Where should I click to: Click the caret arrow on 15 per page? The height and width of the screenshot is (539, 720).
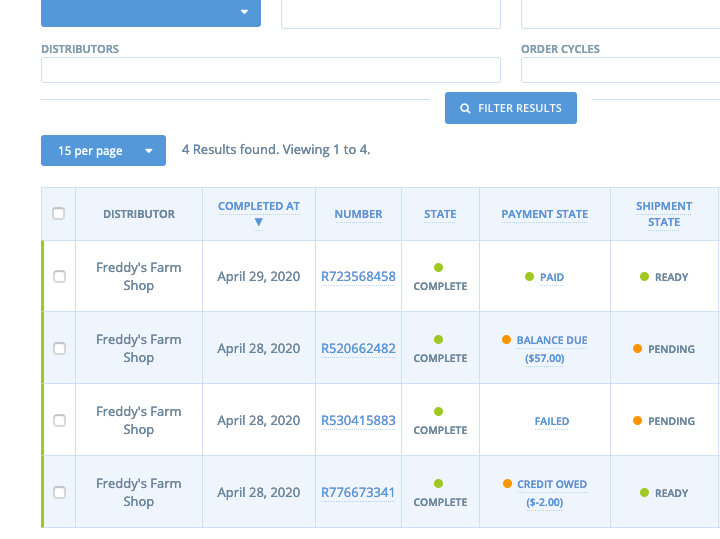click(x=149, y=151)
